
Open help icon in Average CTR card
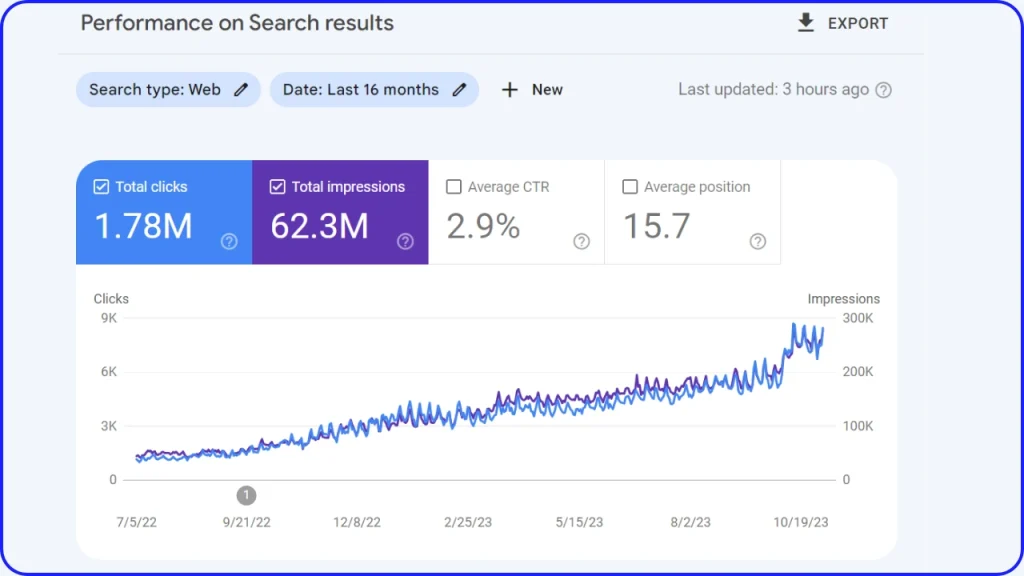[581, 241]
